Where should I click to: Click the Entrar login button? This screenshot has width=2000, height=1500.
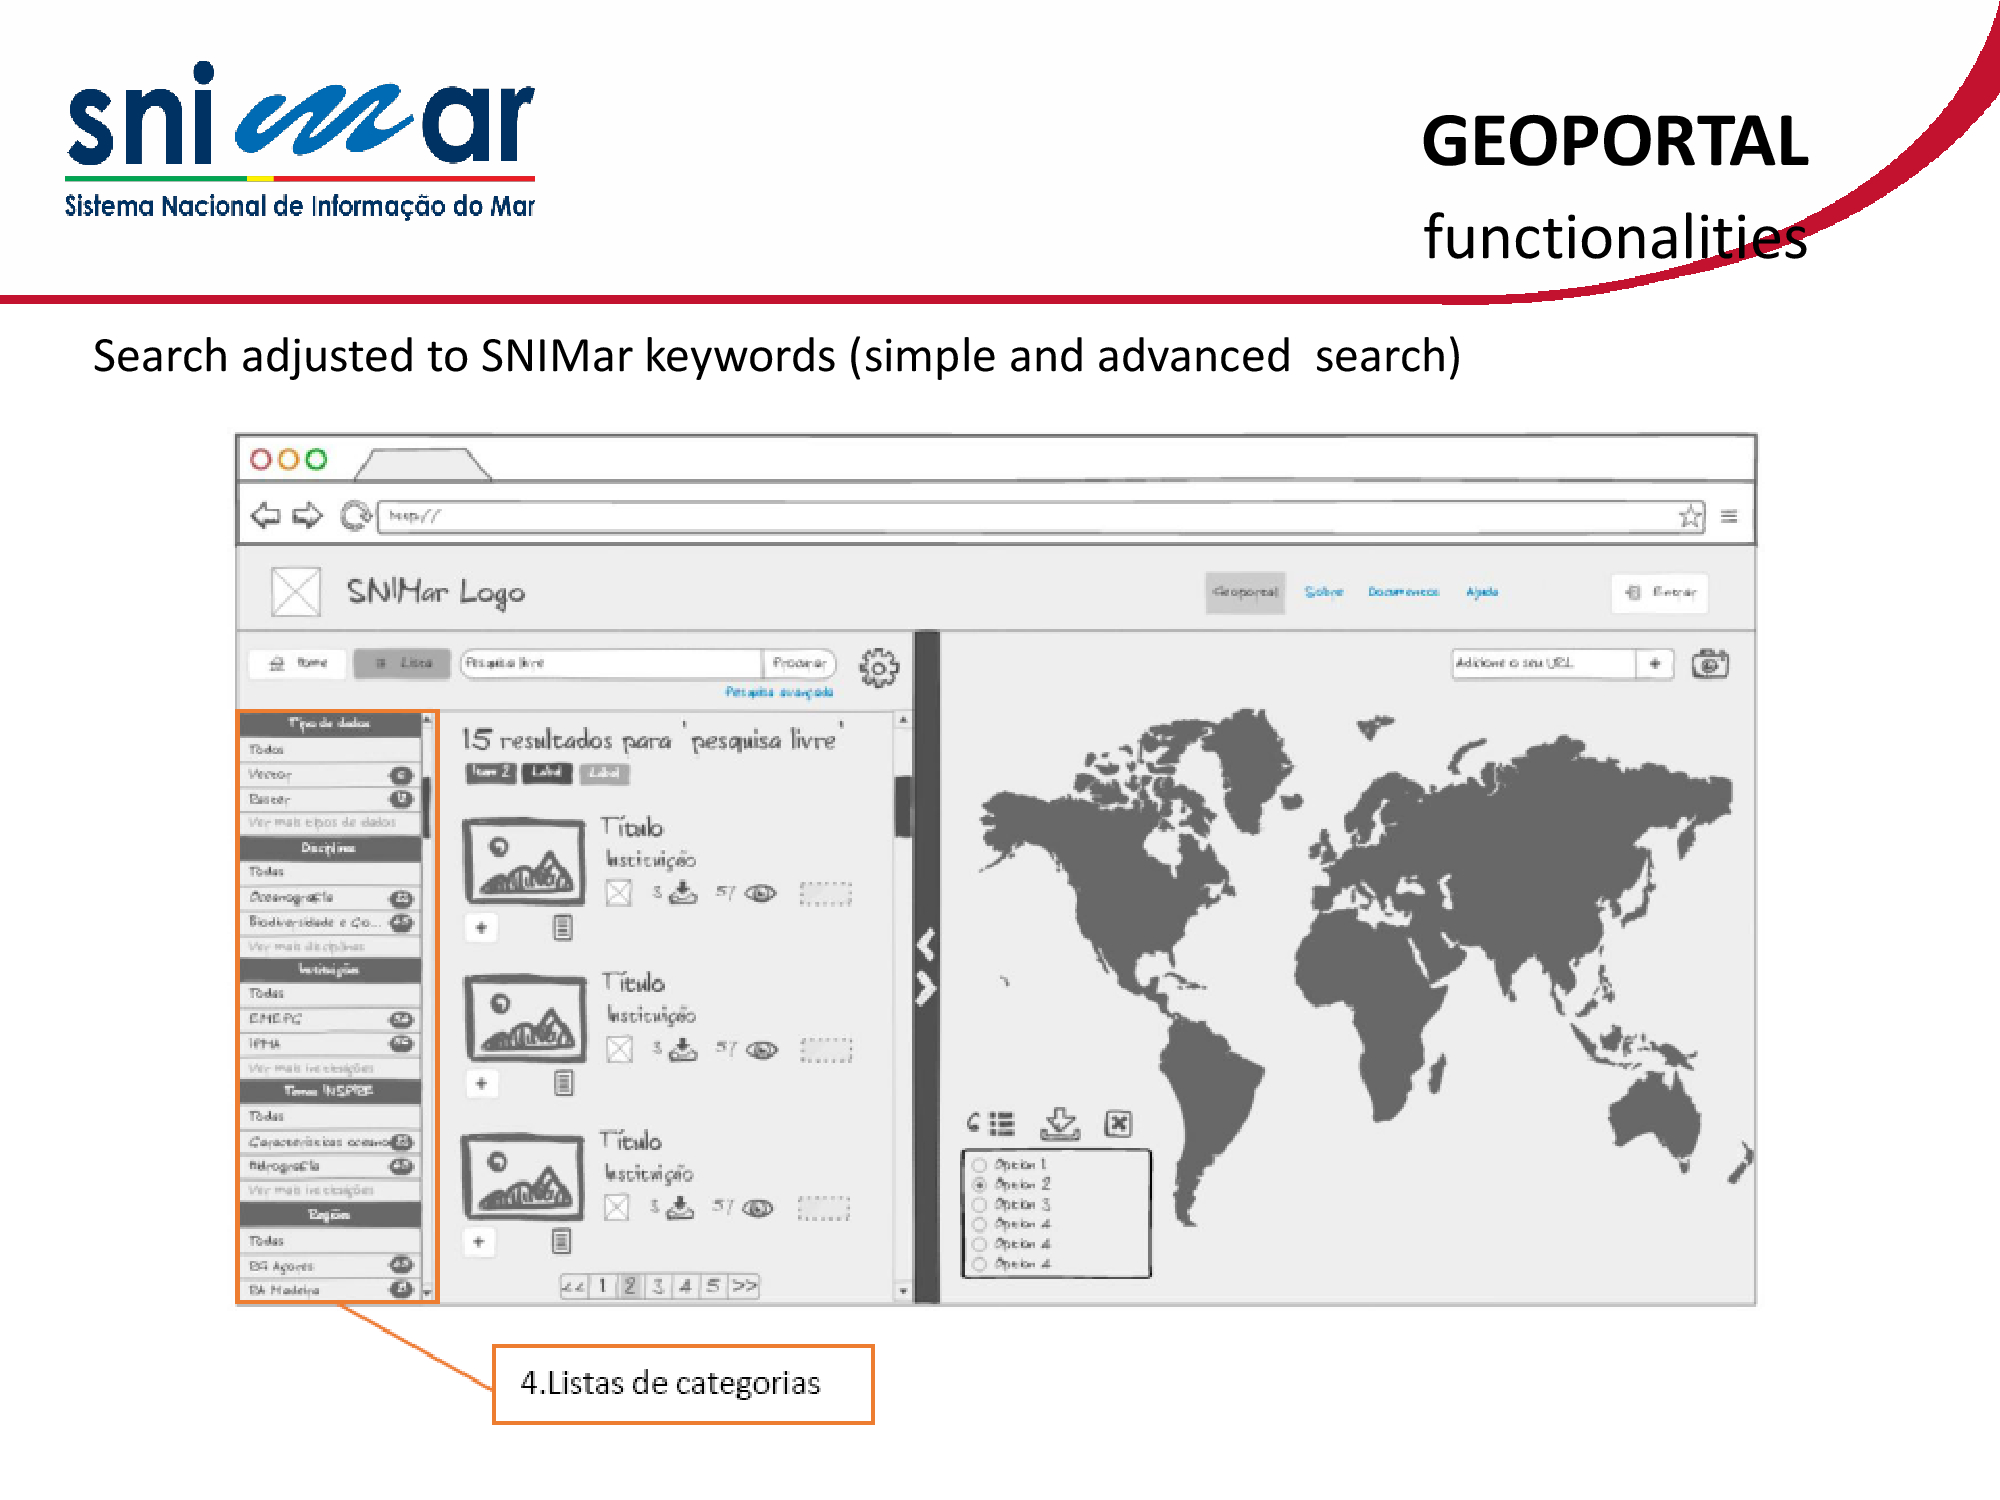1660,592
